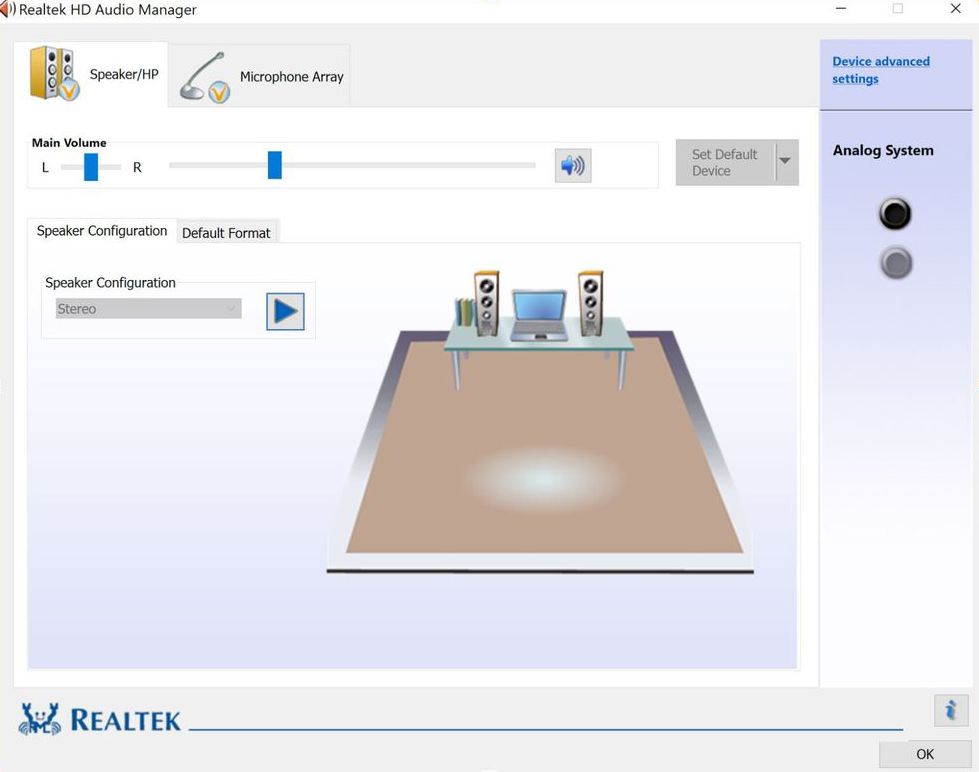Switch to the Microphone Array tab

pyautogui.click(x=260, y=76)
